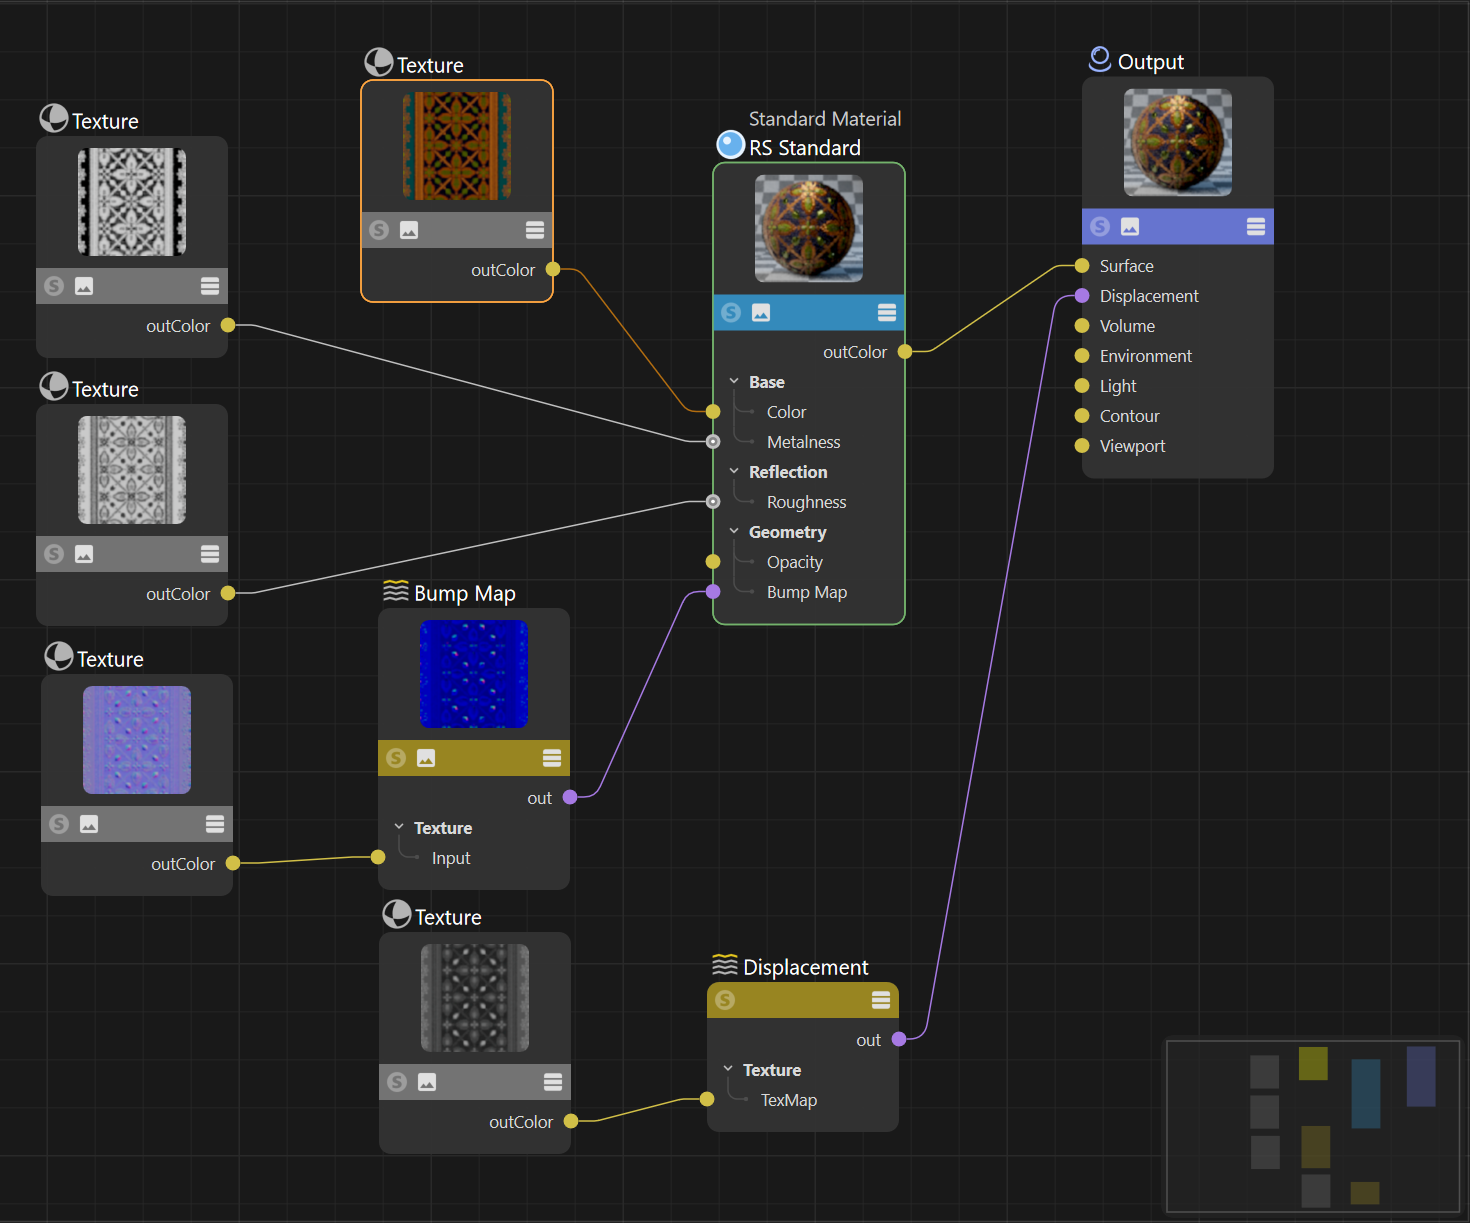The height and width of the screenshot is (1223, 1470).
Task: Collapse the Base group in RS Standard
Action: tap(734, 382)
